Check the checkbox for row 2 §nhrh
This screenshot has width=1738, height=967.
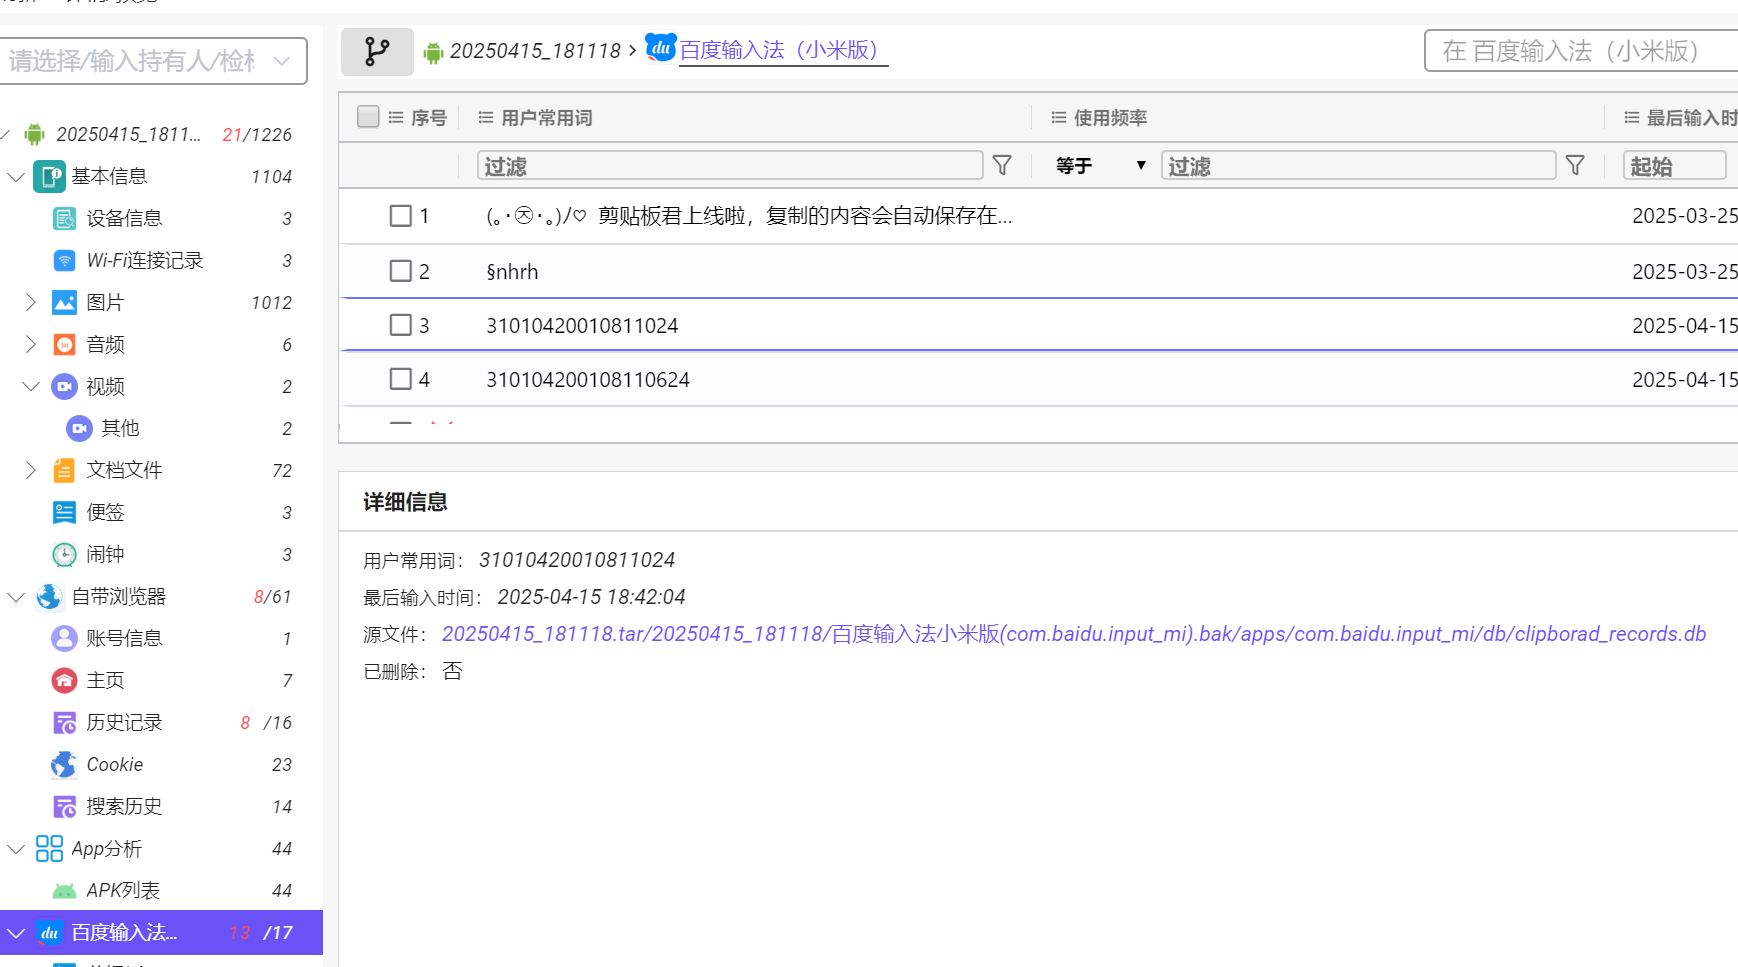tap(400, 271)
